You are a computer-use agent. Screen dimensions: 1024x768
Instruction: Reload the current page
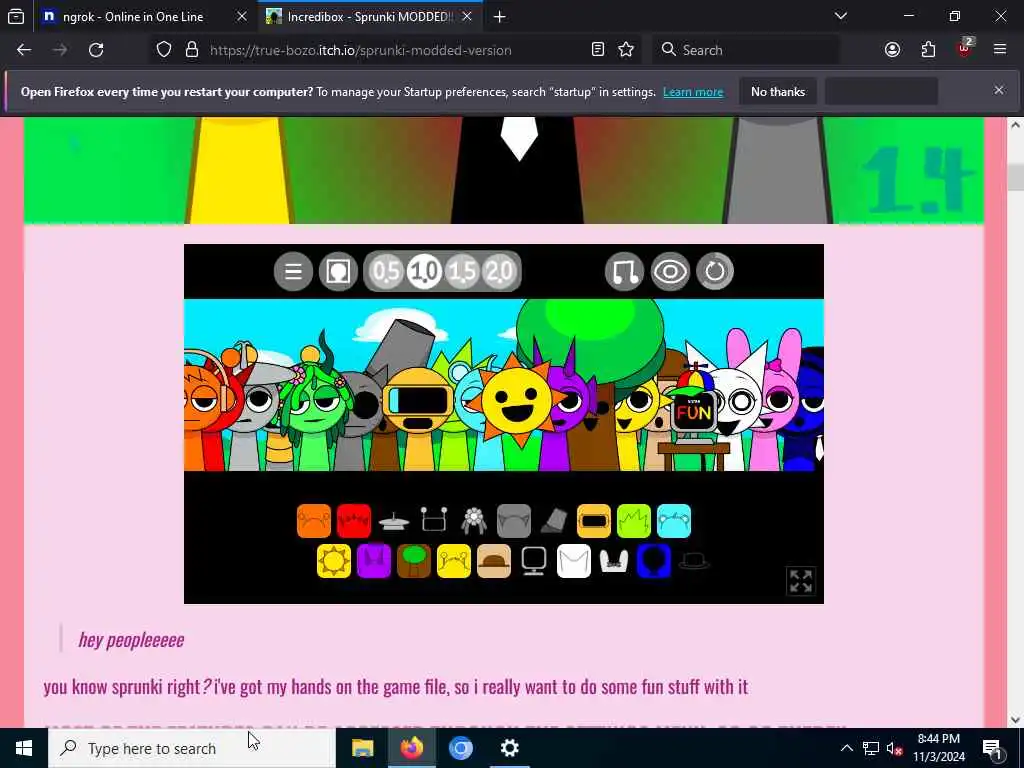pyautogui.click(x=96, y=50)
